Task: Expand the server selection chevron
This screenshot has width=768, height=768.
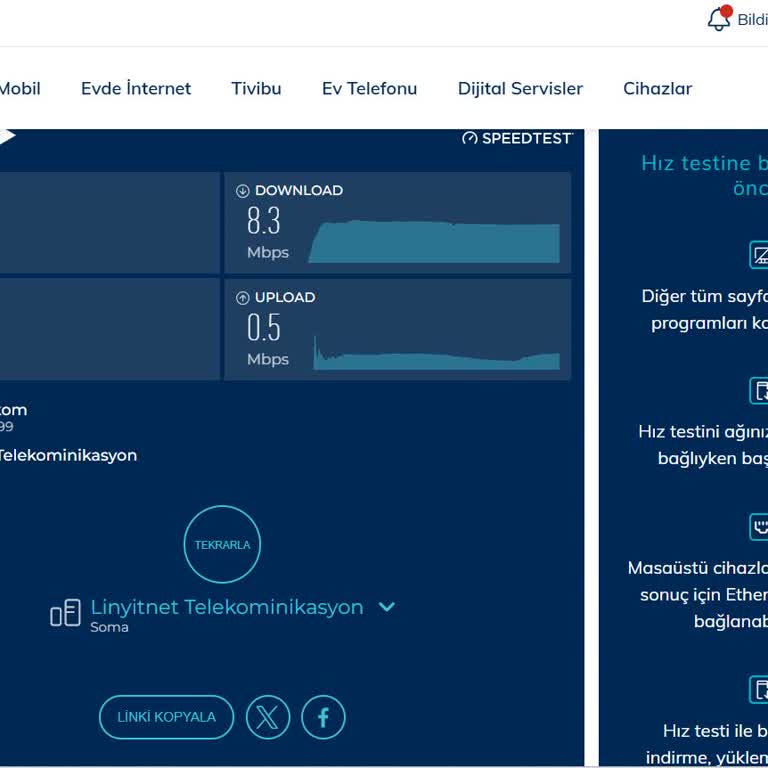Action: pyautogui.click(x=386, y=607)
